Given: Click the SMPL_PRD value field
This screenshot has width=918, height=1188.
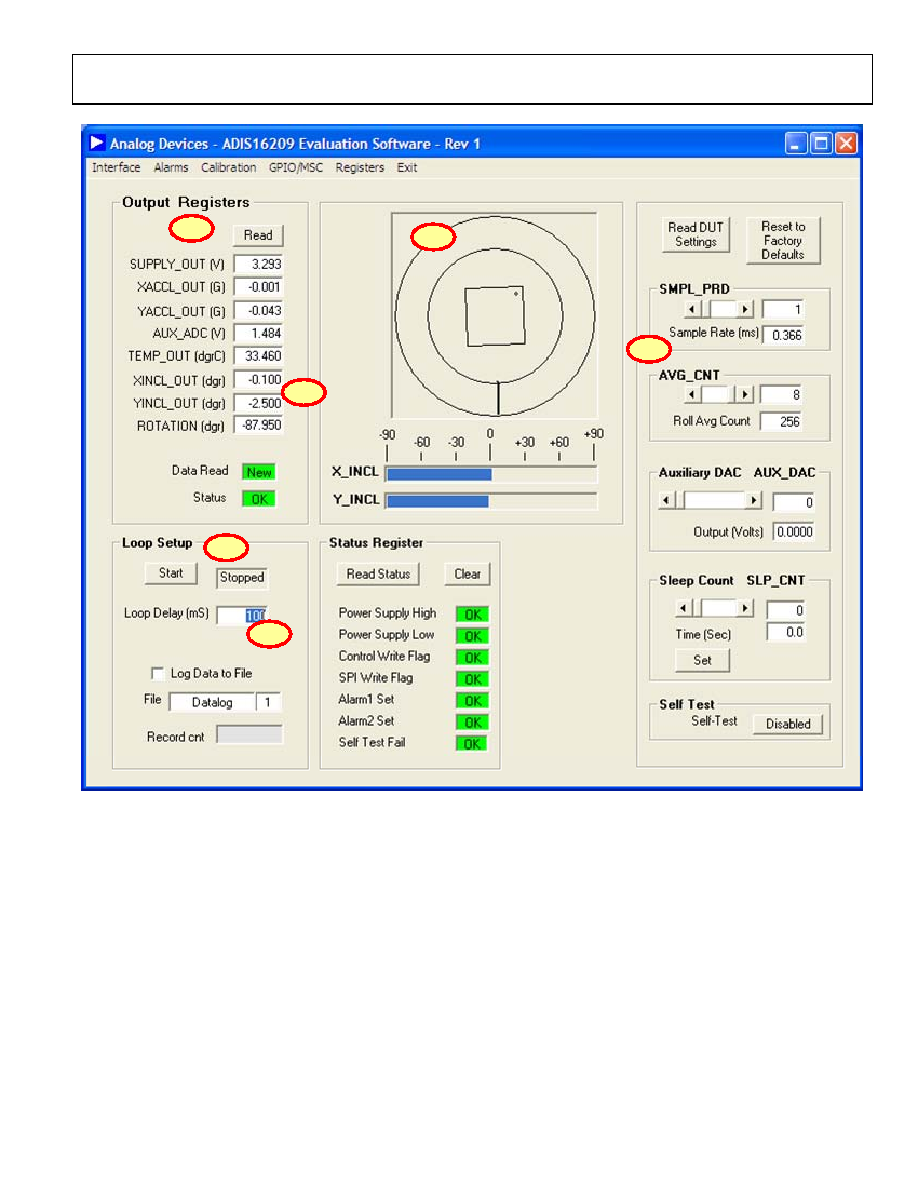Looking at the screenshot, I should [782, 309].
